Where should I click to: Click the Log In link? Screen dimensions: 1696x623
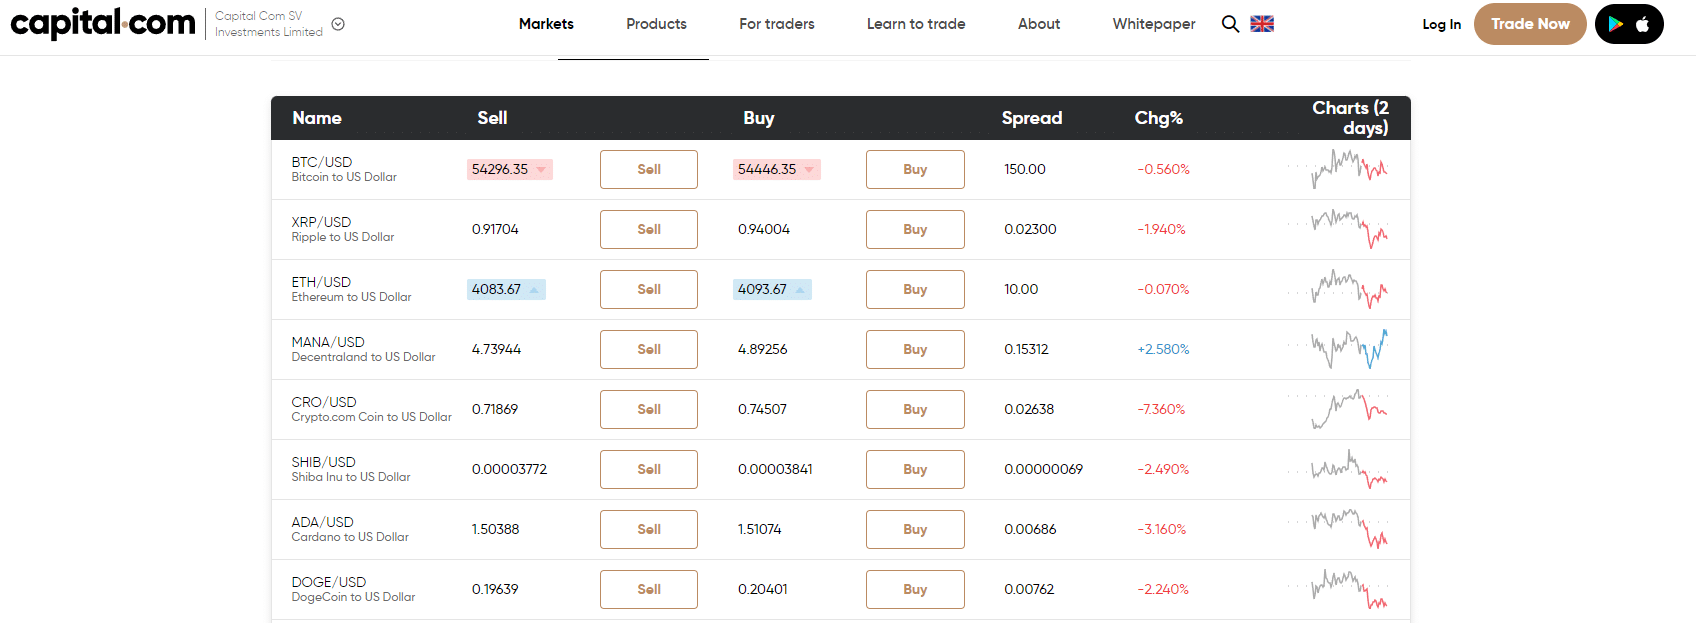coord(1441,24)
